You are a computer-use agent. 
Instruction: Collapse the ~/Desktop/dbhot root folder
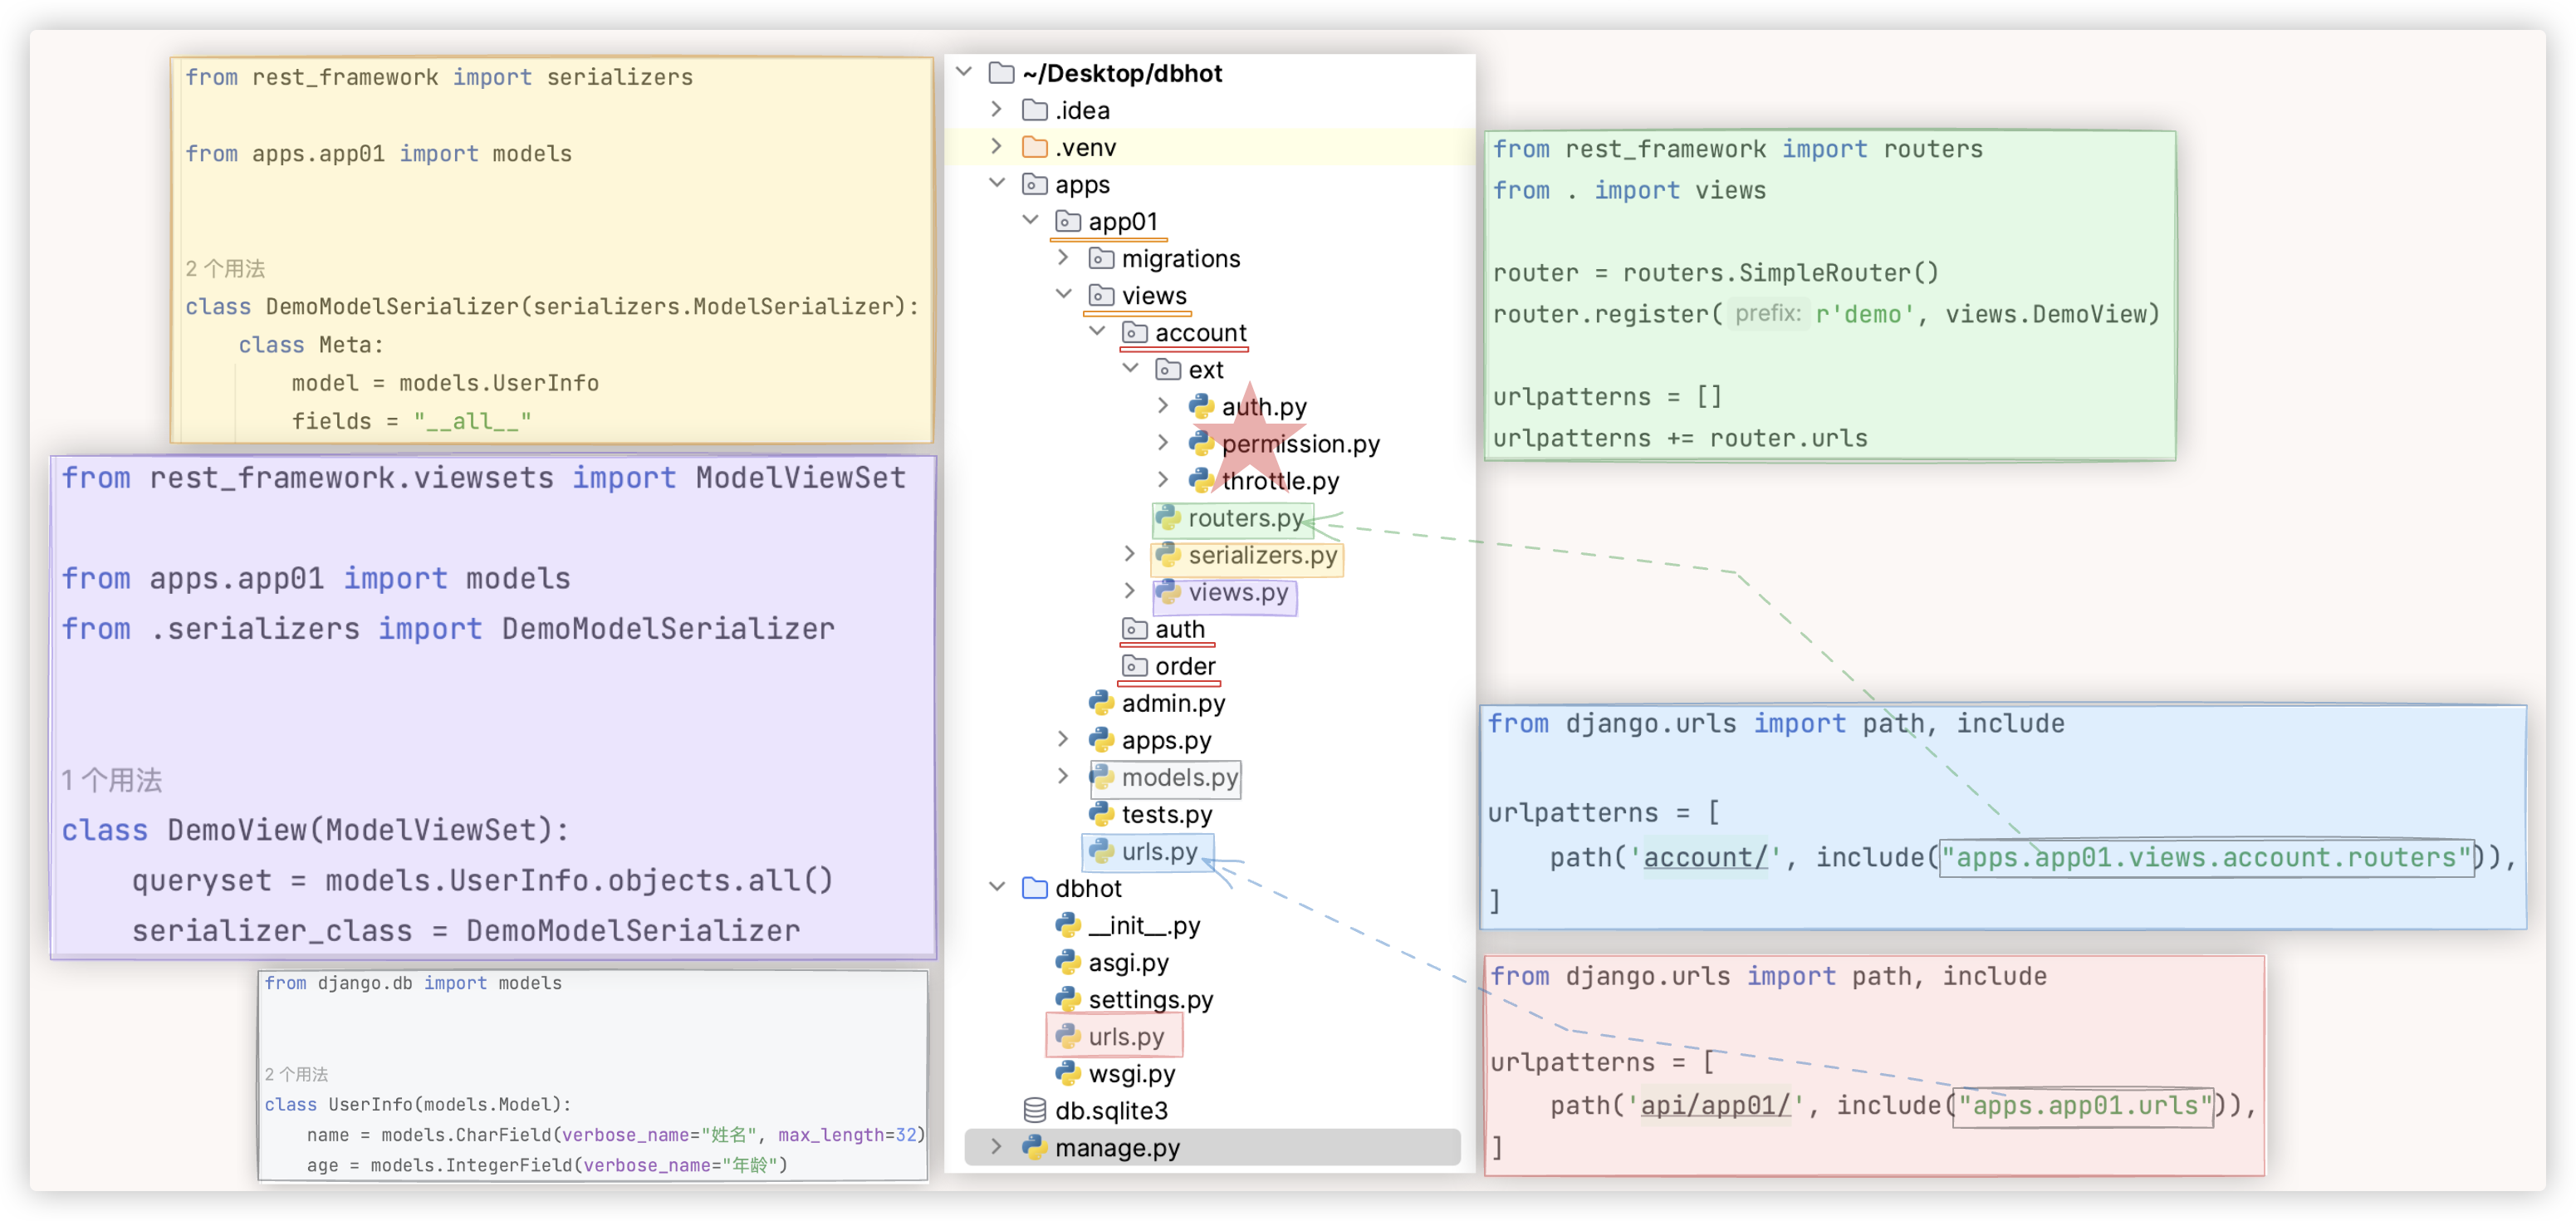click(x=964, y=72)
